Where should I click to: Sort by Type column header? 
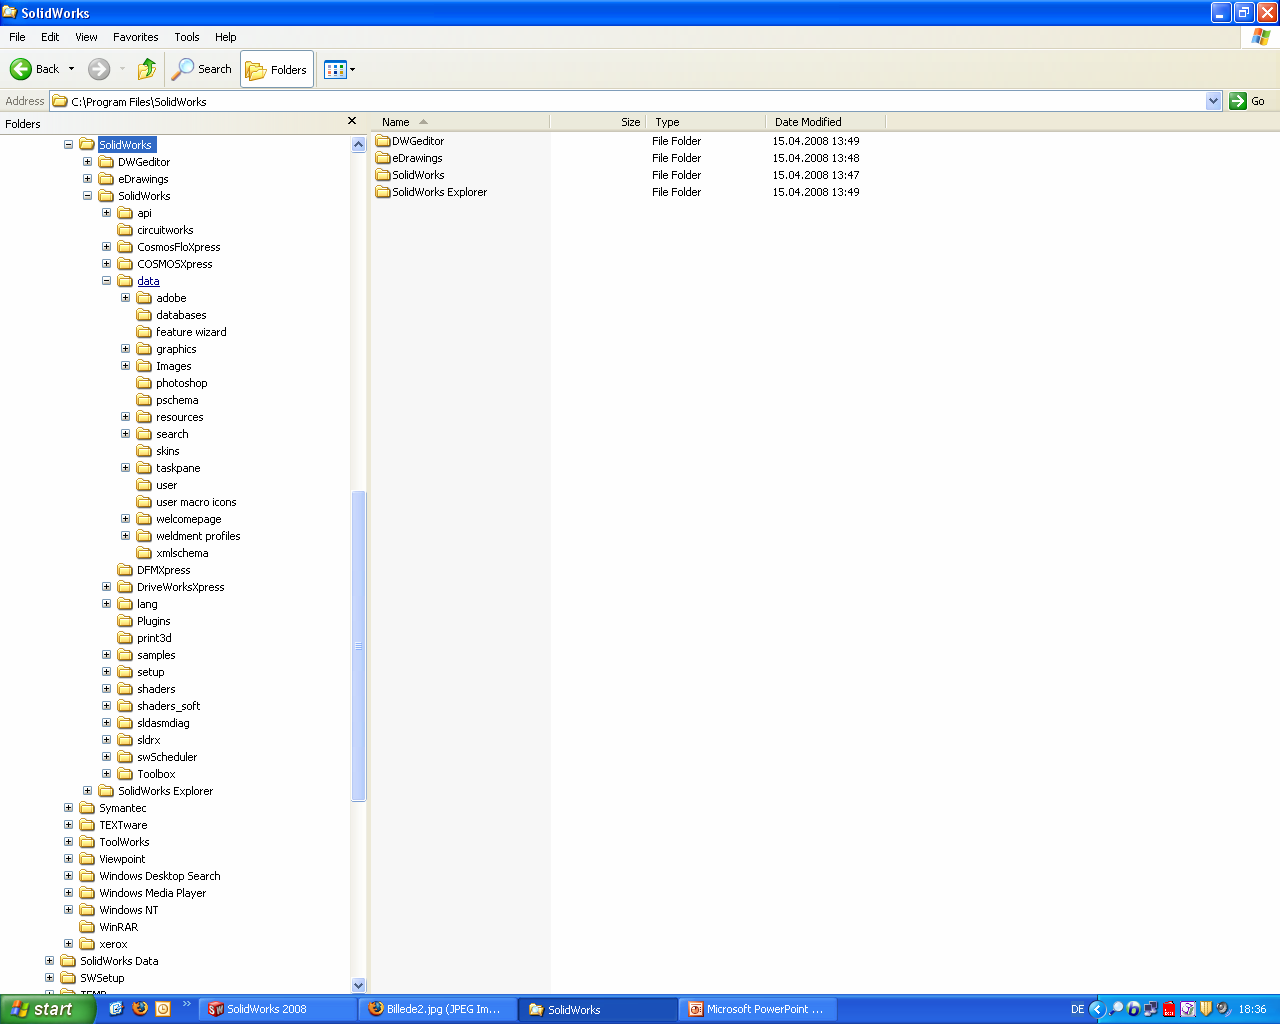[x=706, y=122]
